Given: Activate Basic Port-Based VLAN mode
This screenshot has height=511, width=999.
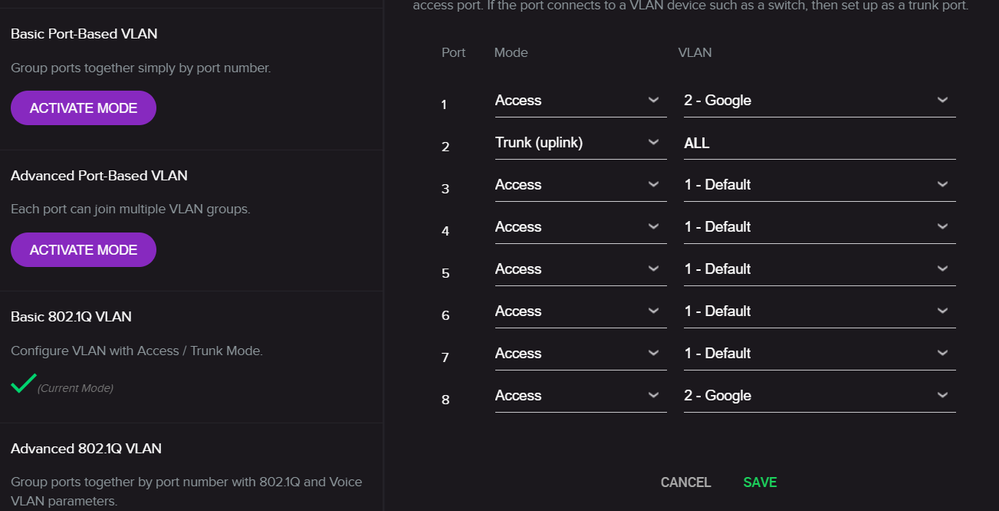Looking at the screenshot, I should [83, 108].
